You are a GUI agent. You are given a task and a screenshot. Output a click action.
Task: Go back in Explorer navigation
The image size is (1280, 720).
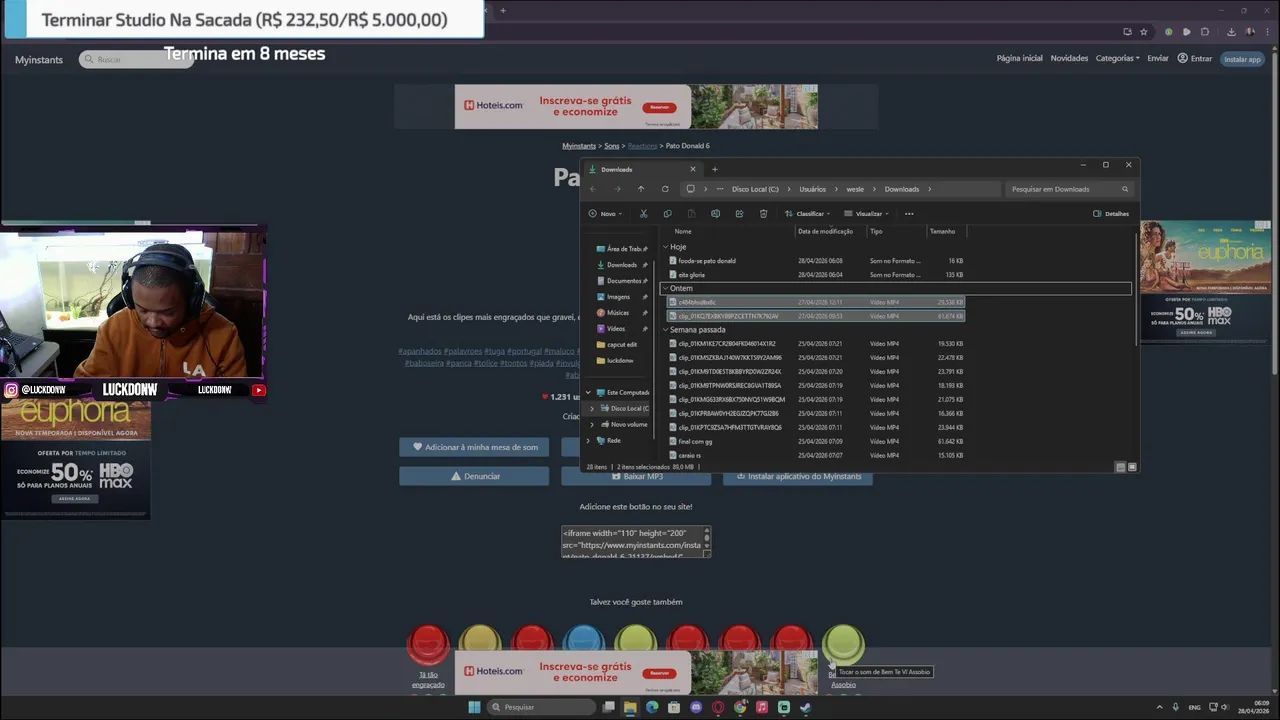pyautogui.click(x=593, y=189)
